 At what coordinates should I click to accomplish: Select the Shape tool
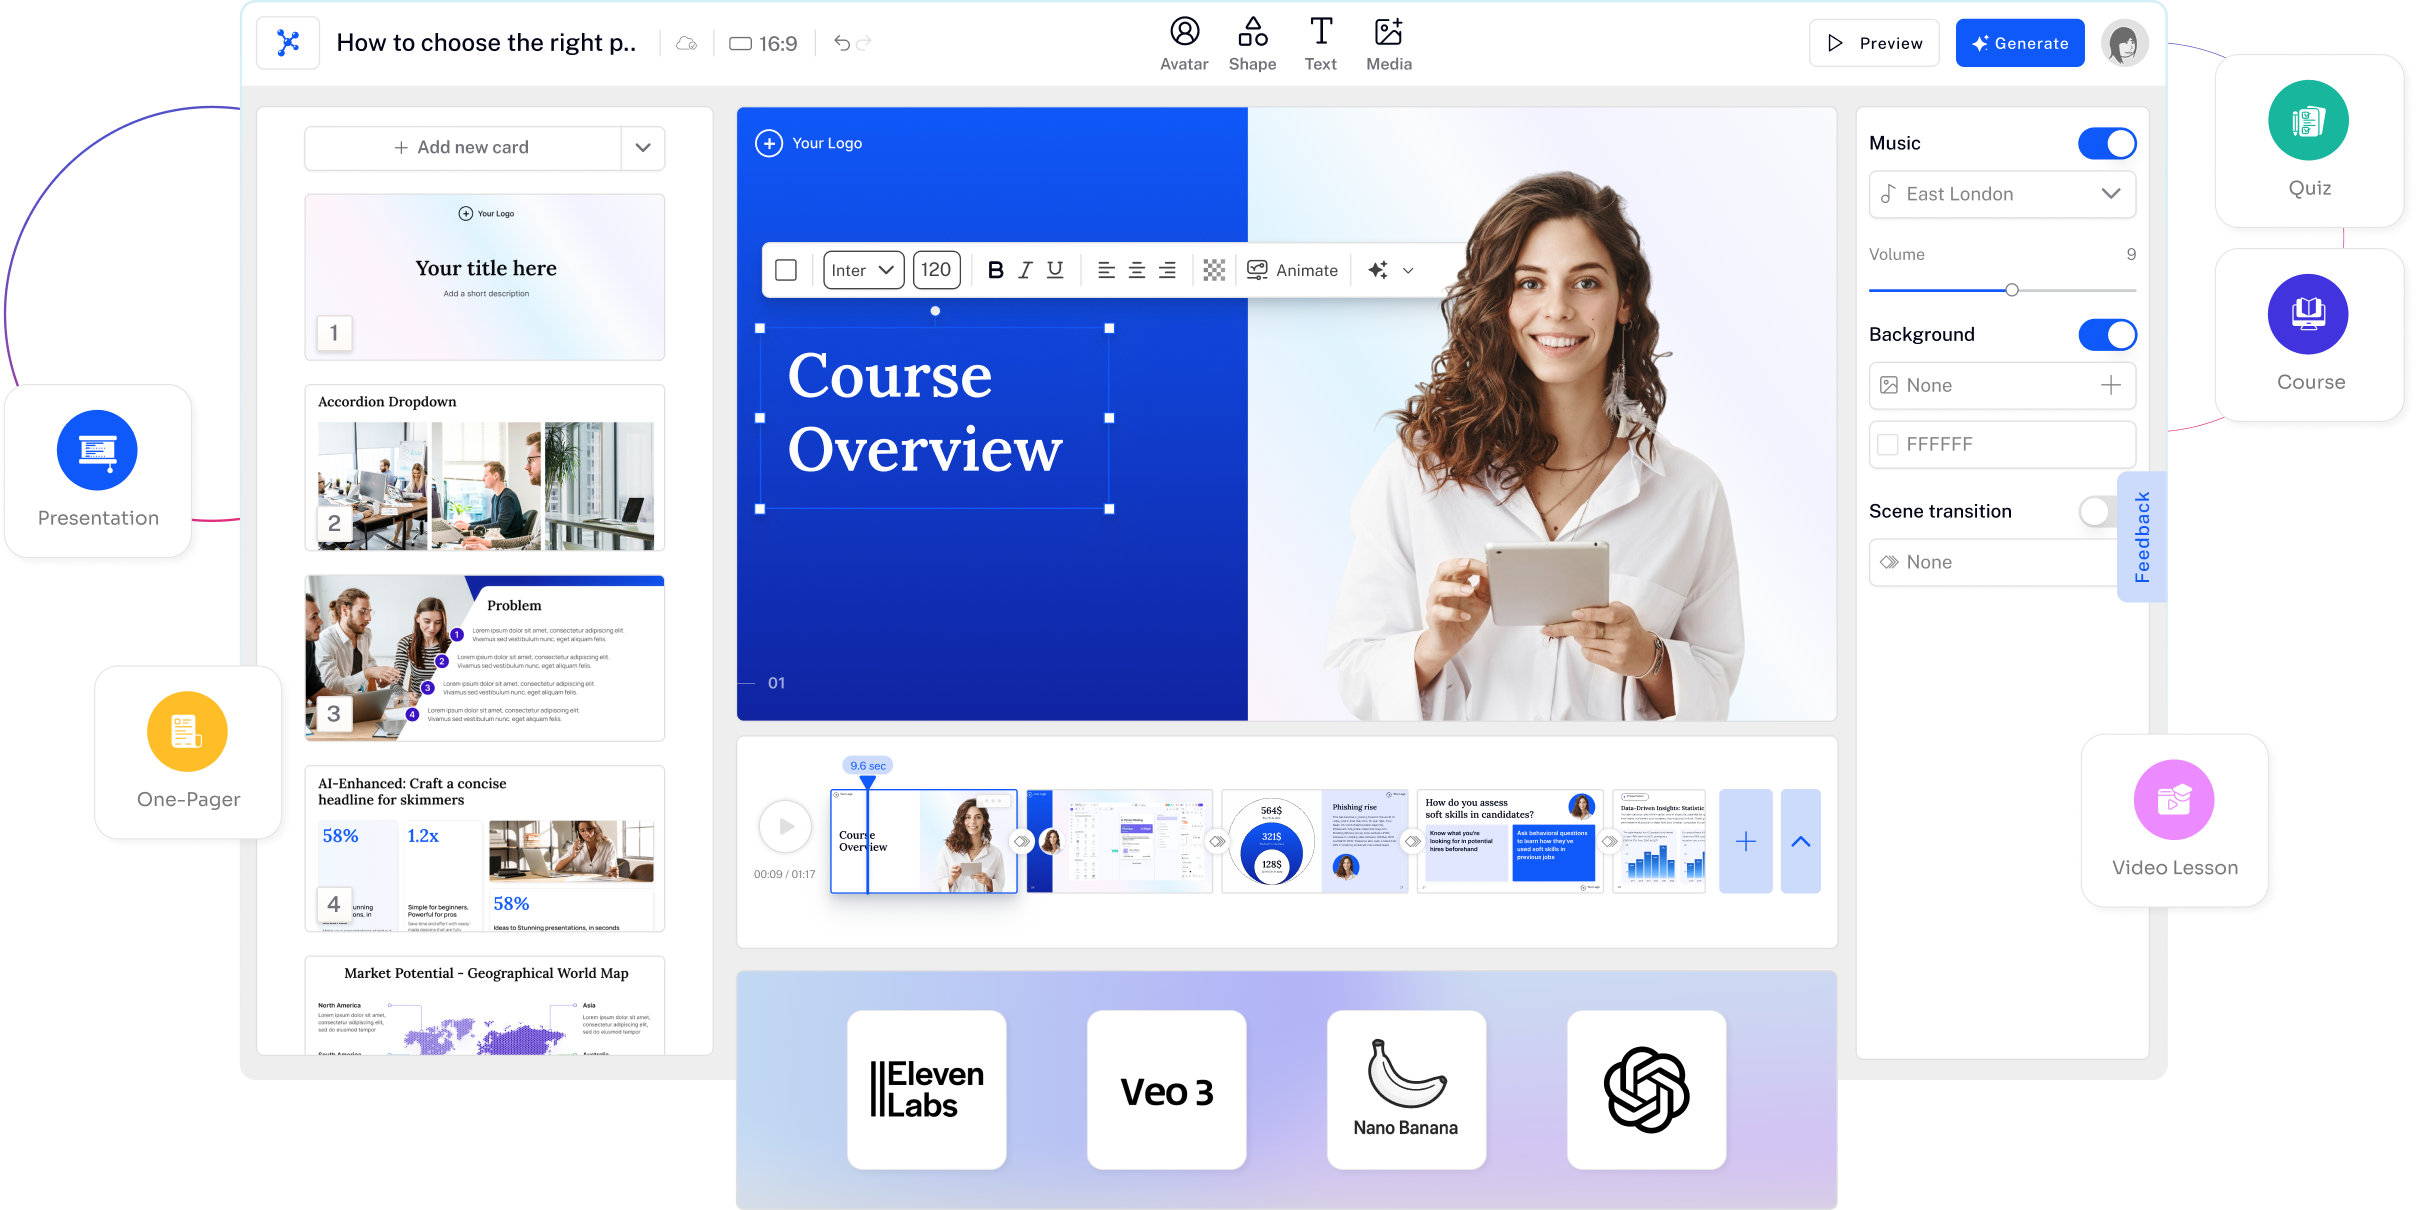click(1252, 44)
